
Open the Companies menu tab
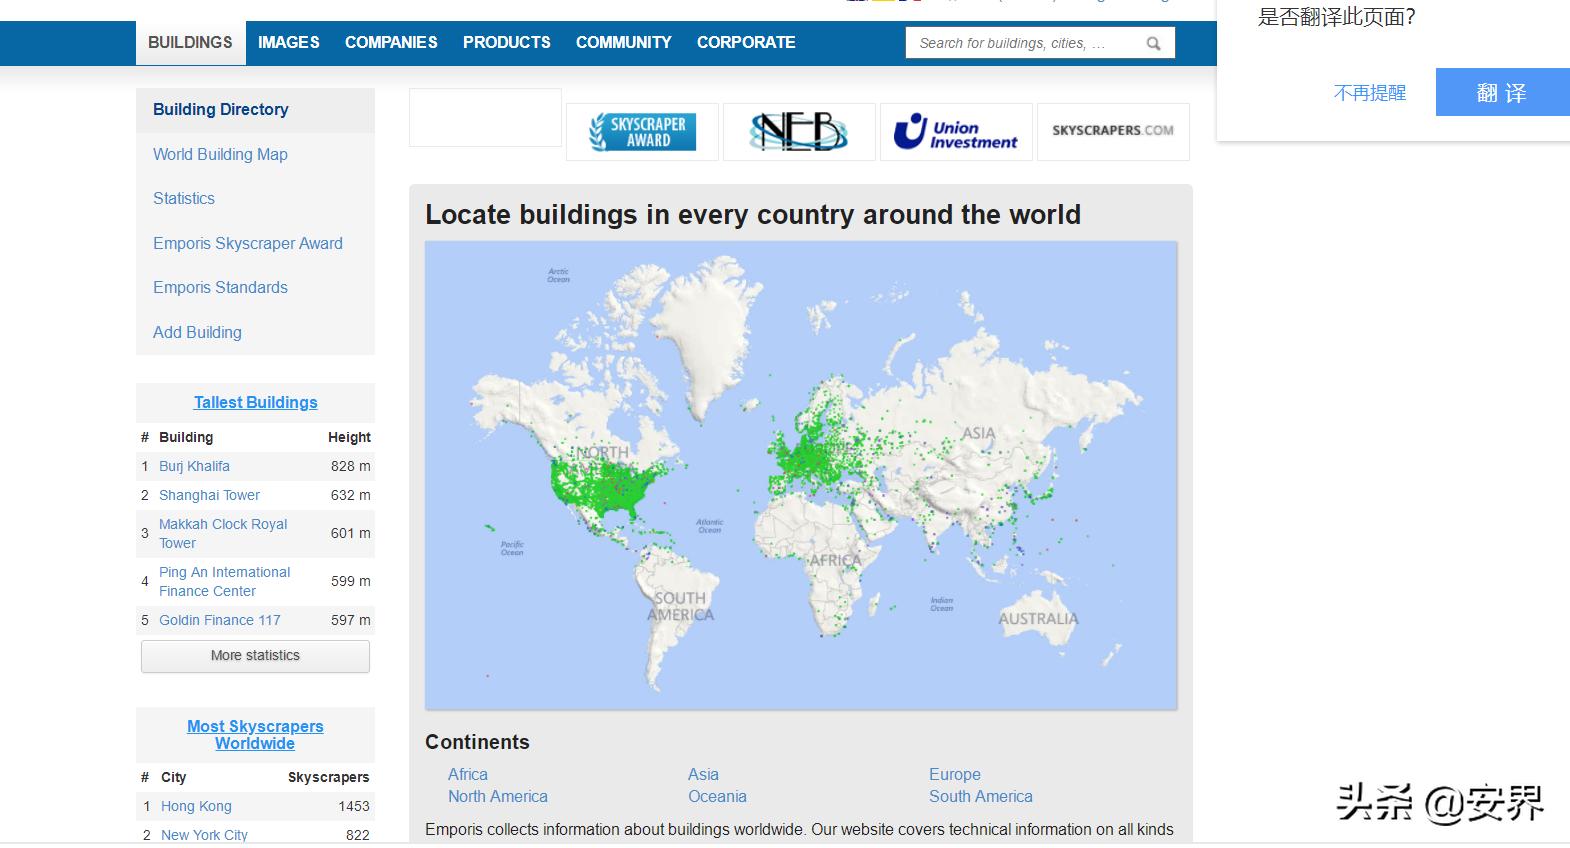[391, 43]
